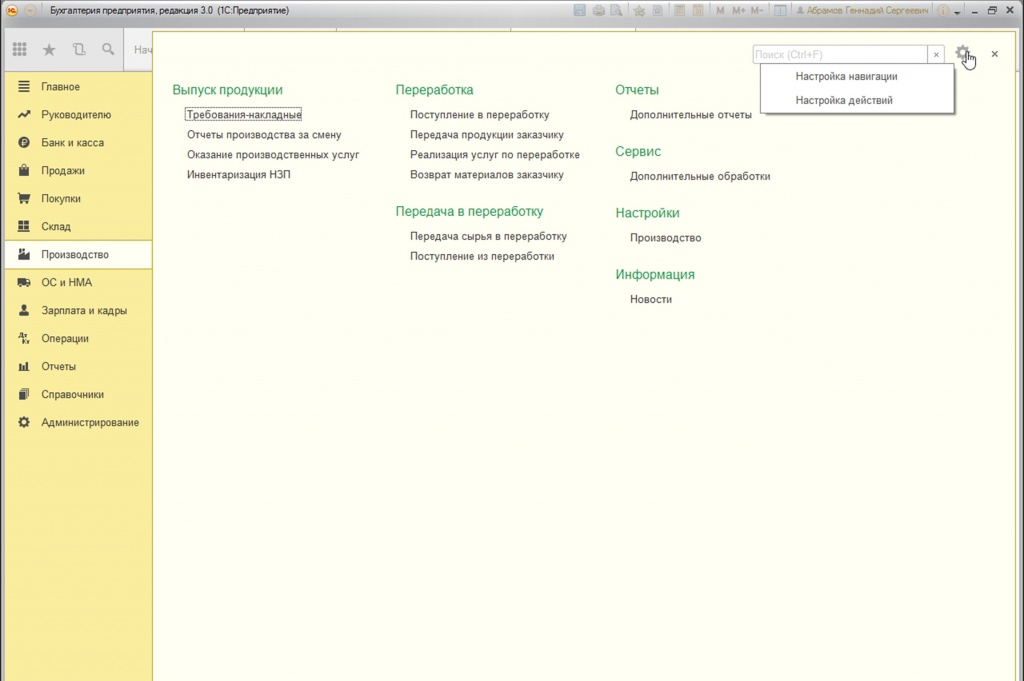The height and width of the screenshot is (681, 1024).
Task: Open Favorites star icon
Action: point(49,50)
